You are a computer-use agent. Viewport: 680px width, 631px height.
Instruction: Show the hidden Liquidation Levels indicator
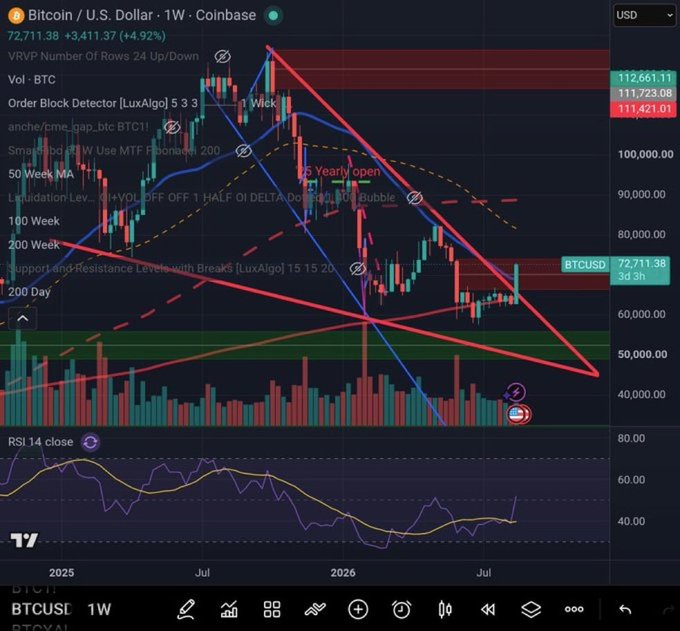pyautogui.click(x=414, y=198)
